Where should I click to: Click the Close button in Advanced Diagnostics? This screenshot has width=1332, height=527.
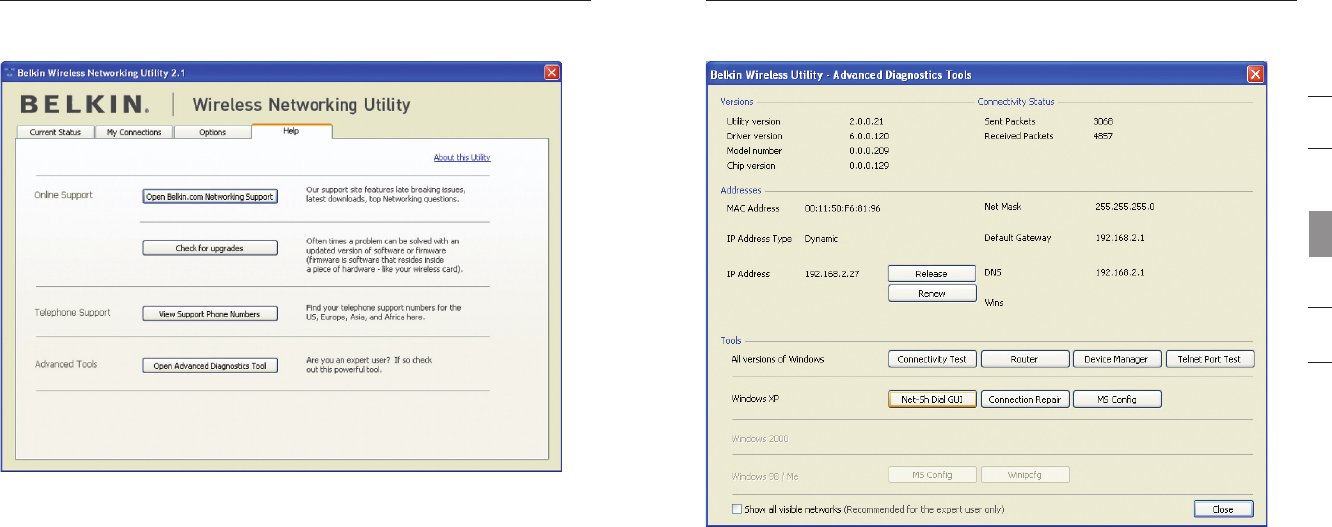[1223, 509]
